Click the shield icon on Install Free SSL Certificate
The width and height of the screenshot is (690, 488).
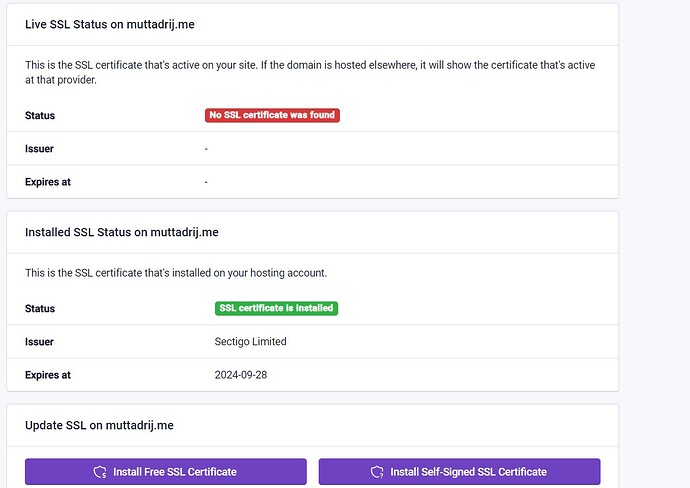[99, 472]
